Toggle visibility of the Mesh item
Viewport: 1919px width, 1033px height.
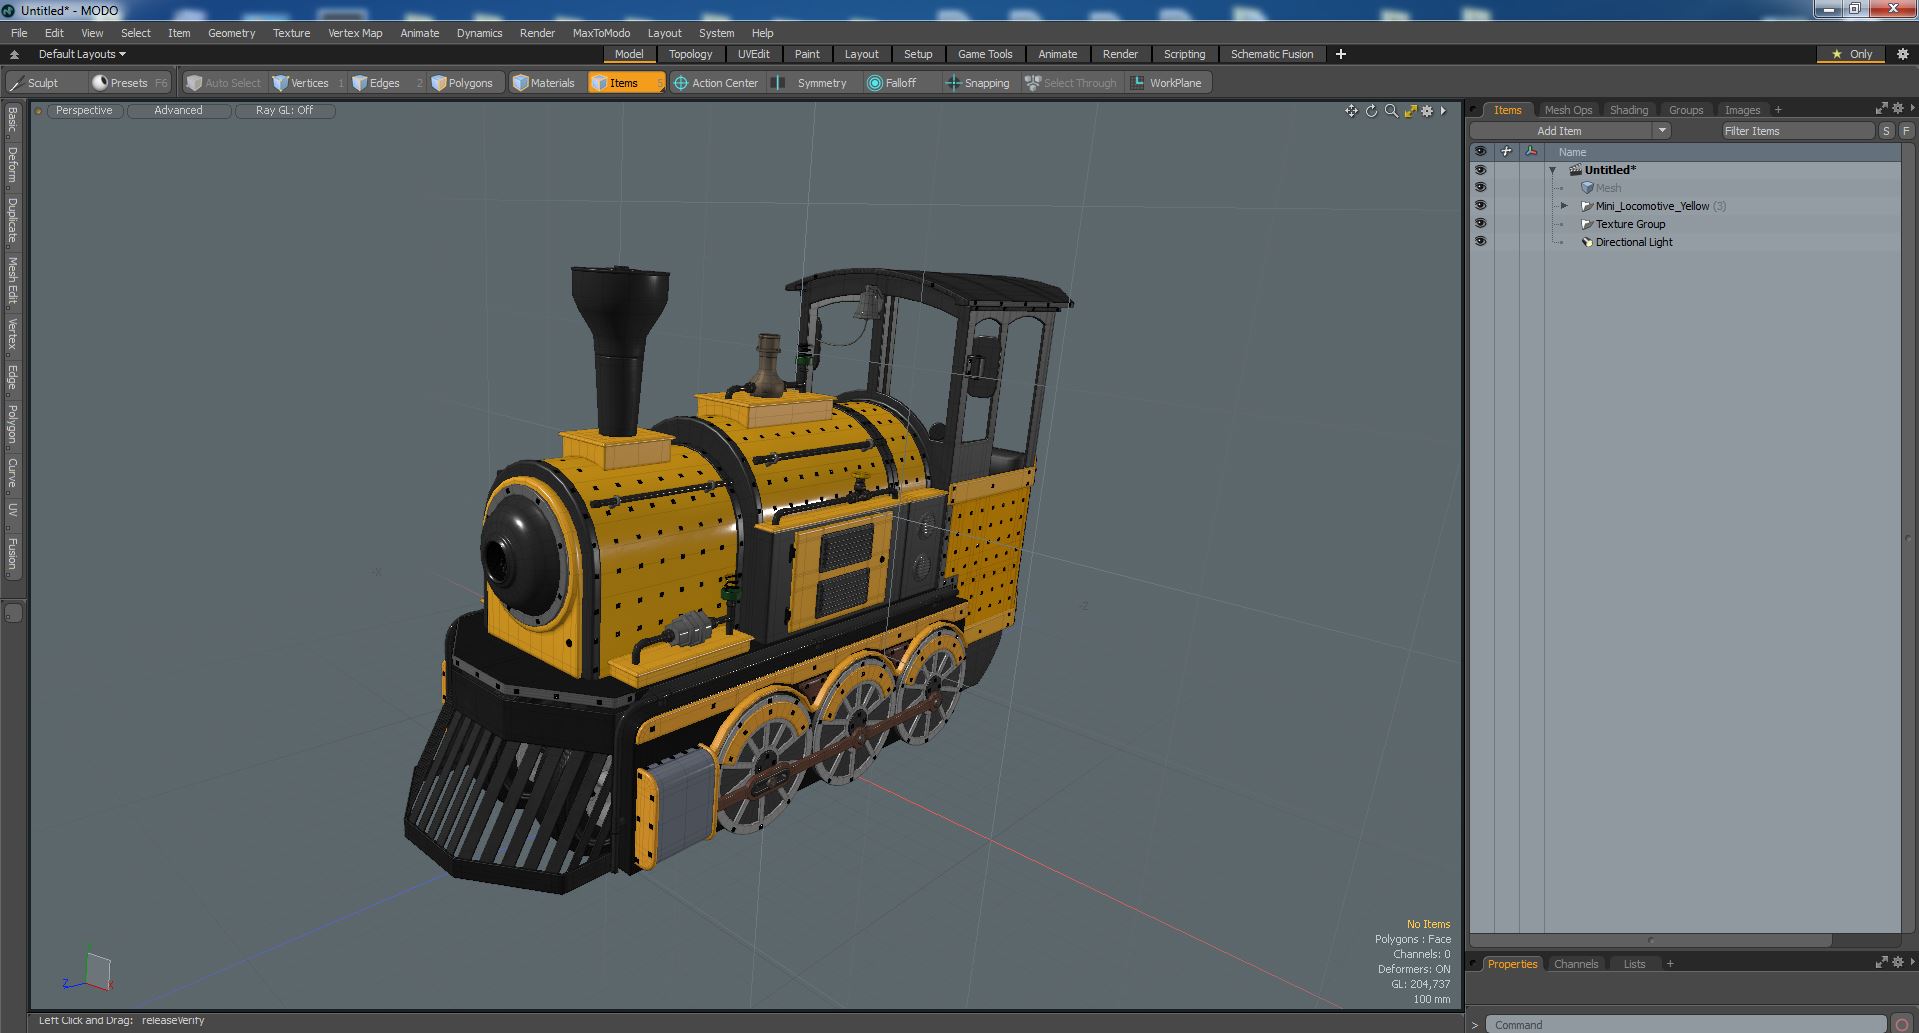[x=1480, y=188]
